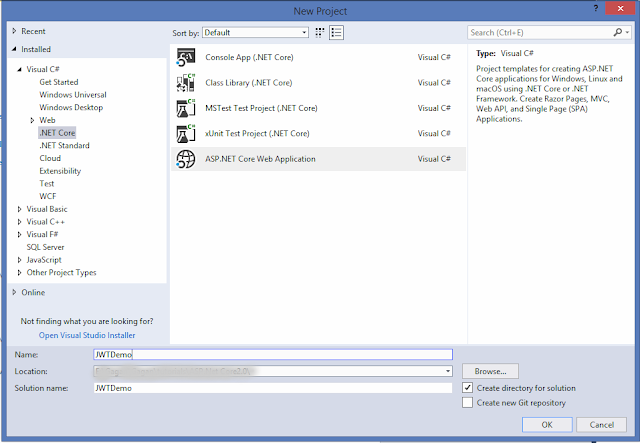Click the project Name input field
640x443 pixels.
[273, 354]
